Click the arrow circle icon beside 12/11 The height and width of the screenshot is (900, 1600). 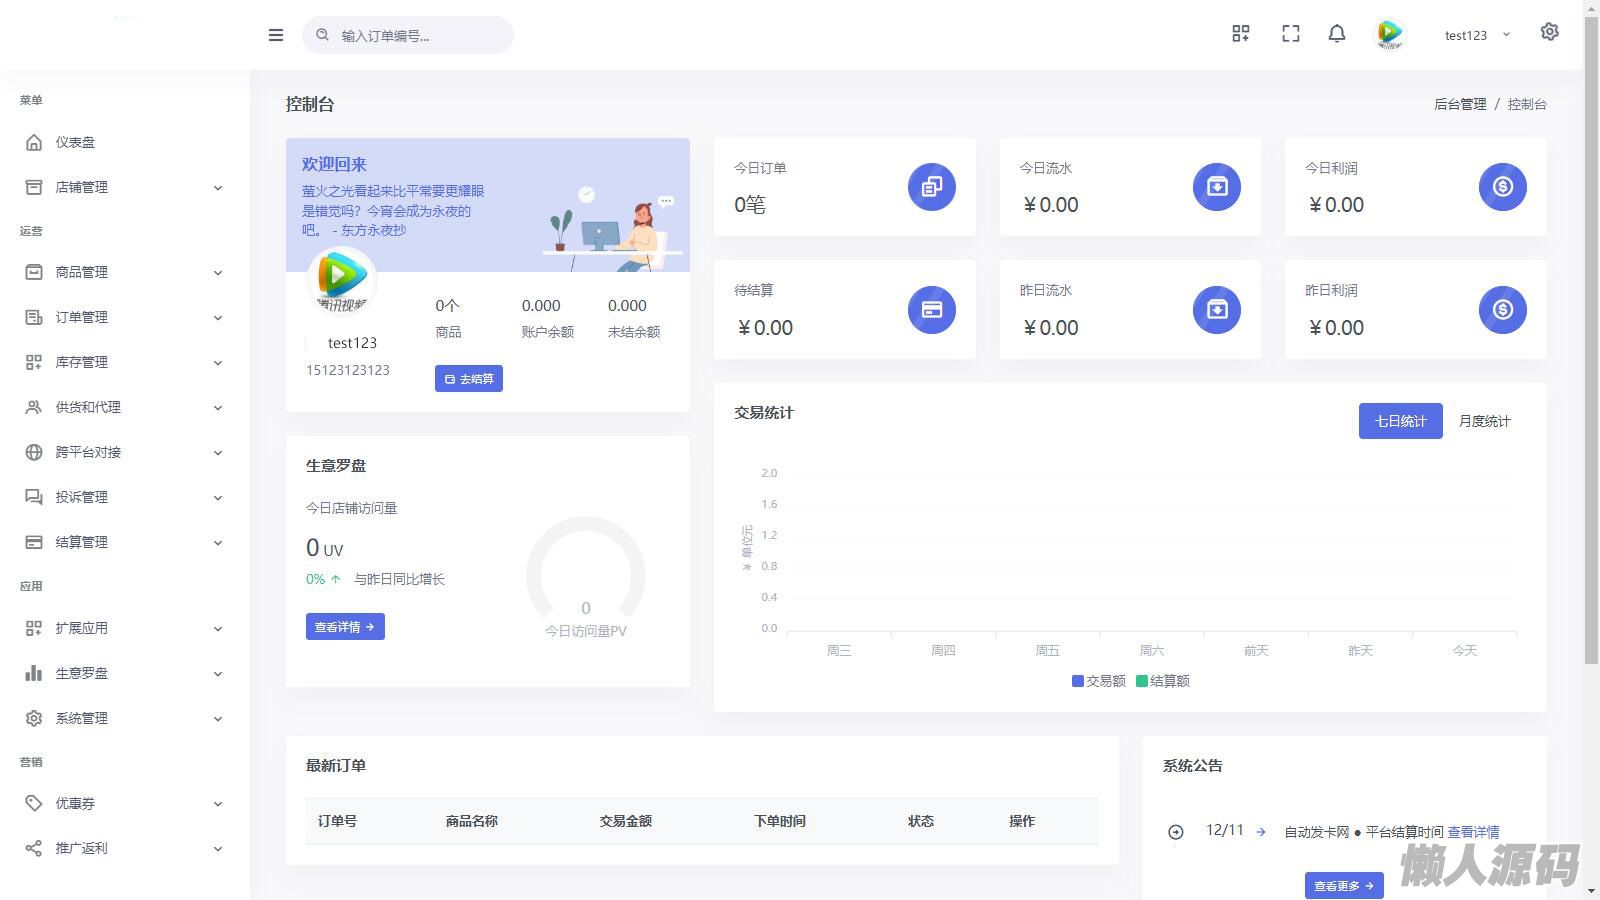click(1176, 832)
